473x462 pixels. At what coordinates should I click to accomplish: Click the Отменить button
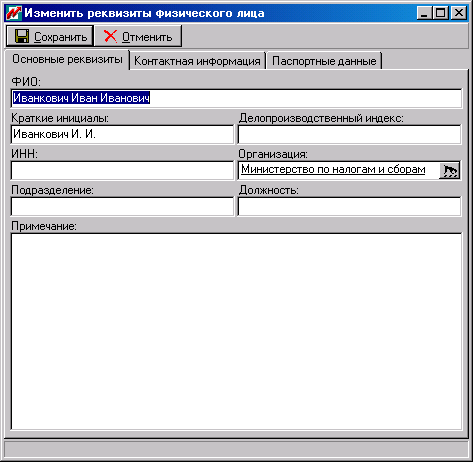[x=138, y=36]
